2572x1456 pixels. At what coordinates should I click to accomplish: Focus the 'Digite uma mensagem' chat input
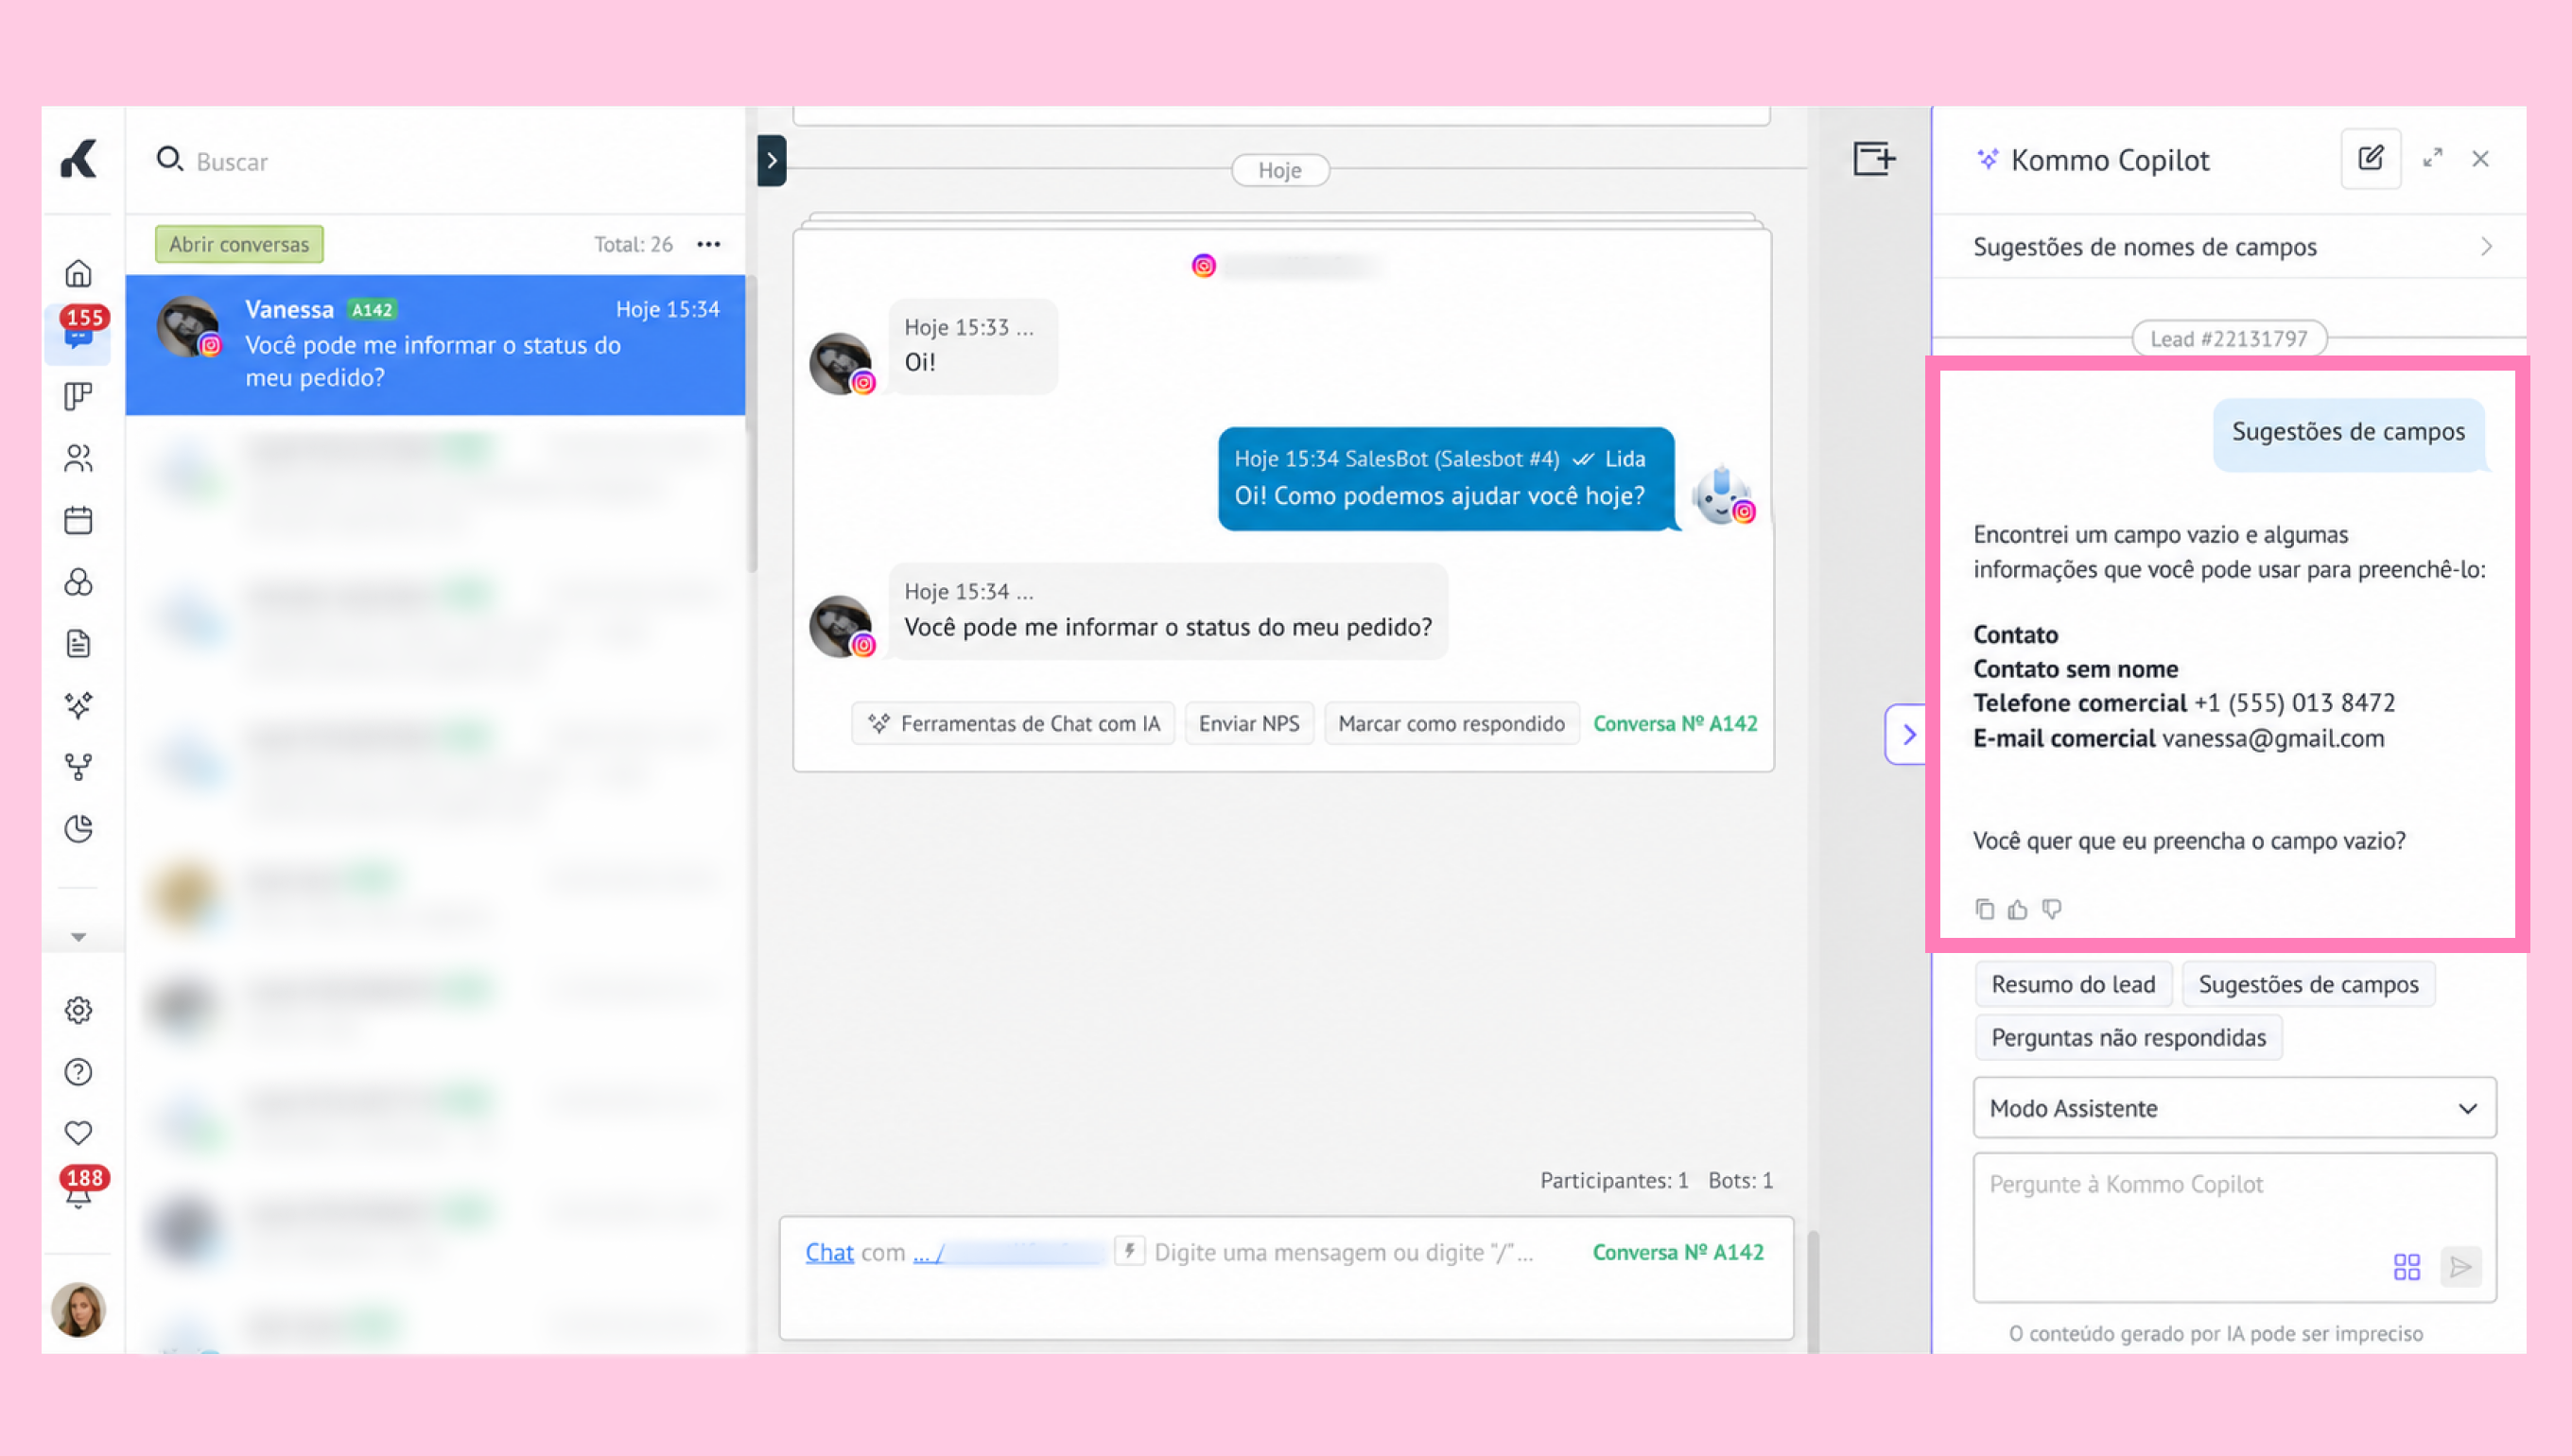coord(1344,1252)
